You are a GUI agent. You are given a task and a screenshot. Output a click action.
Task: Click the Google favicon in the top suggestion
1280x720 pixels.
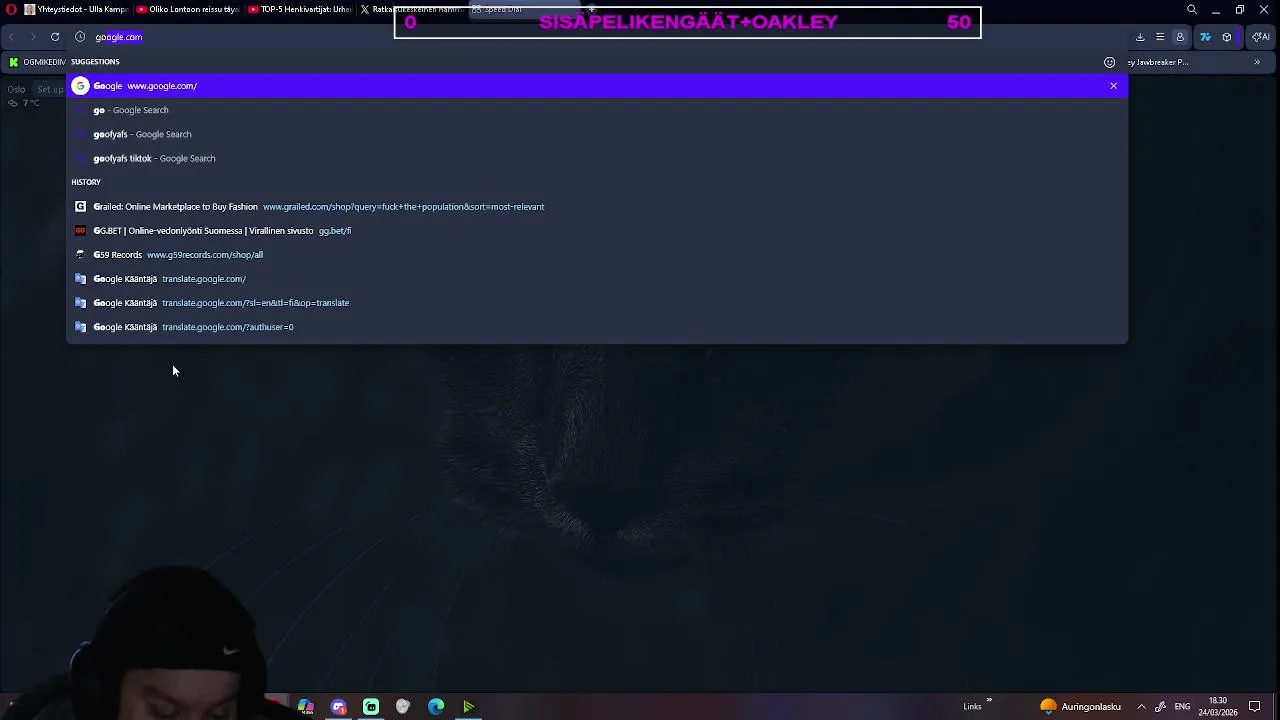point(81,86)
